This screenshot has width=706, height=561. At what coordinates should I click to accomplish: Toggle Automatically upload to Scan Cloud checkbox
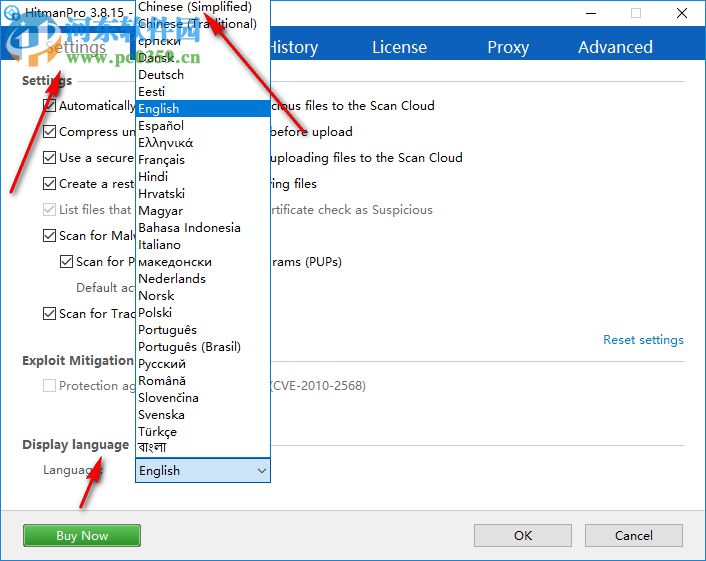tap(50, 106)
